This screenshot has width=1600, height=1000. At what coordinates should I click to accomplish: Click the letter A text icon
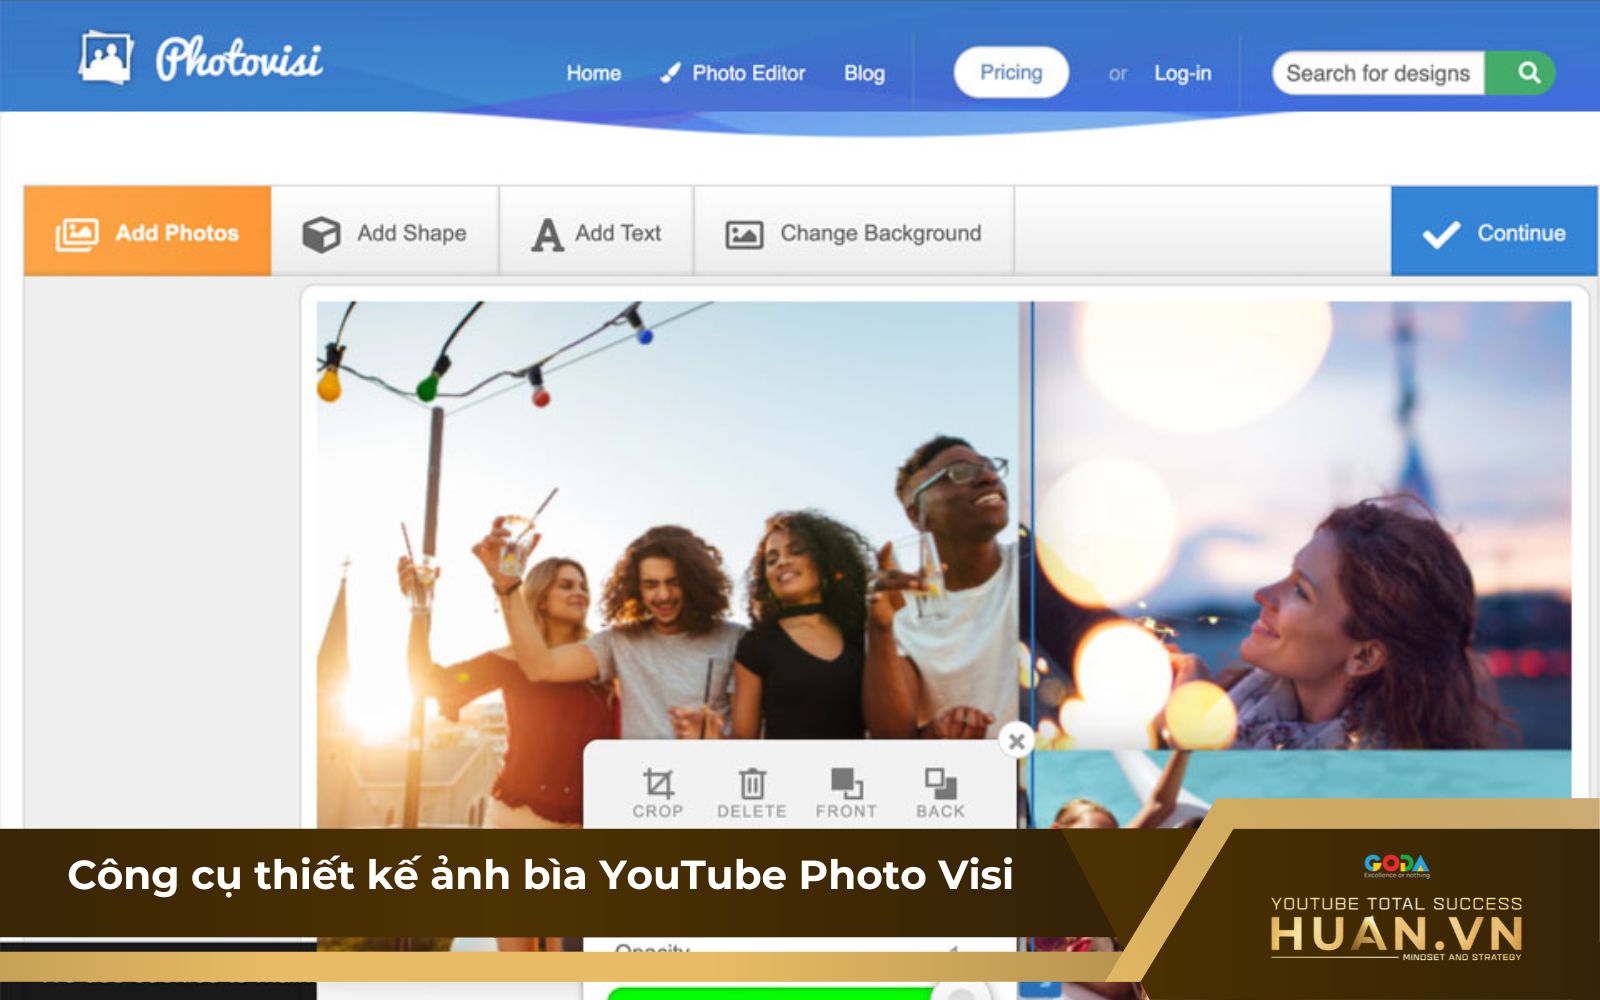[547, 235]
